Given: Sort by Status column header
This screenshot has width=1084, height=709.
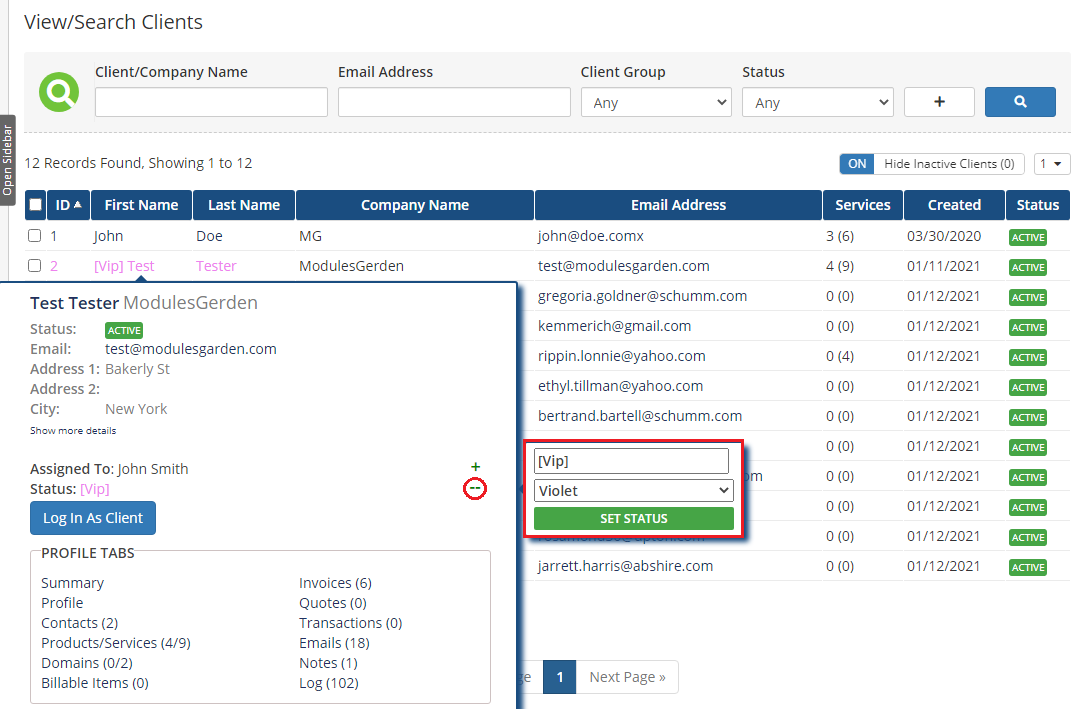Looking at the screenshot, I should point(1038,205).
